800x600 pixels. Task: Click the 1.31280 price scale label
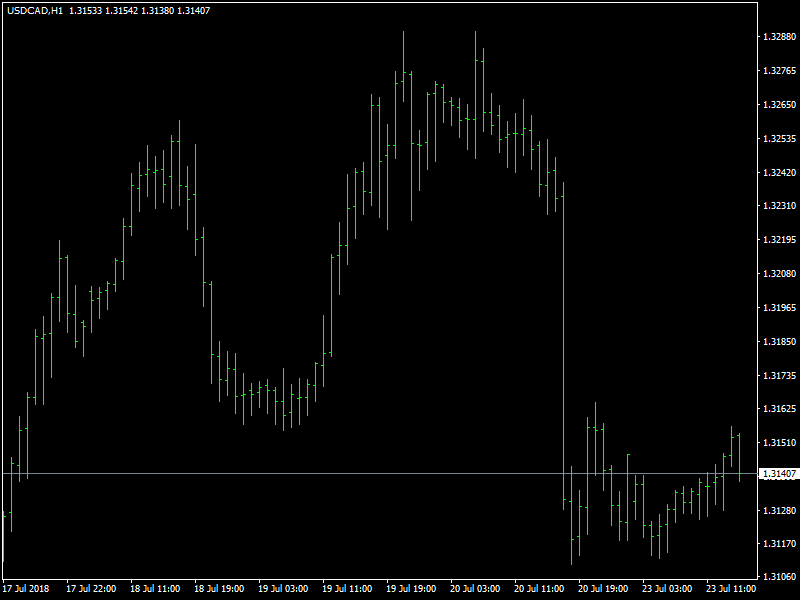[x=779, y=511]
